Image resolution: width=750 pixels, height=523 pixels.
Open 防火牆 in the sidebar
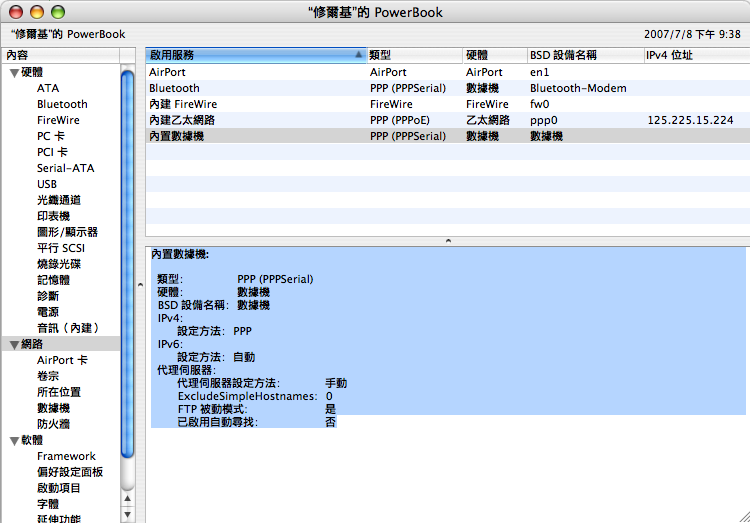tap(54, 424)
